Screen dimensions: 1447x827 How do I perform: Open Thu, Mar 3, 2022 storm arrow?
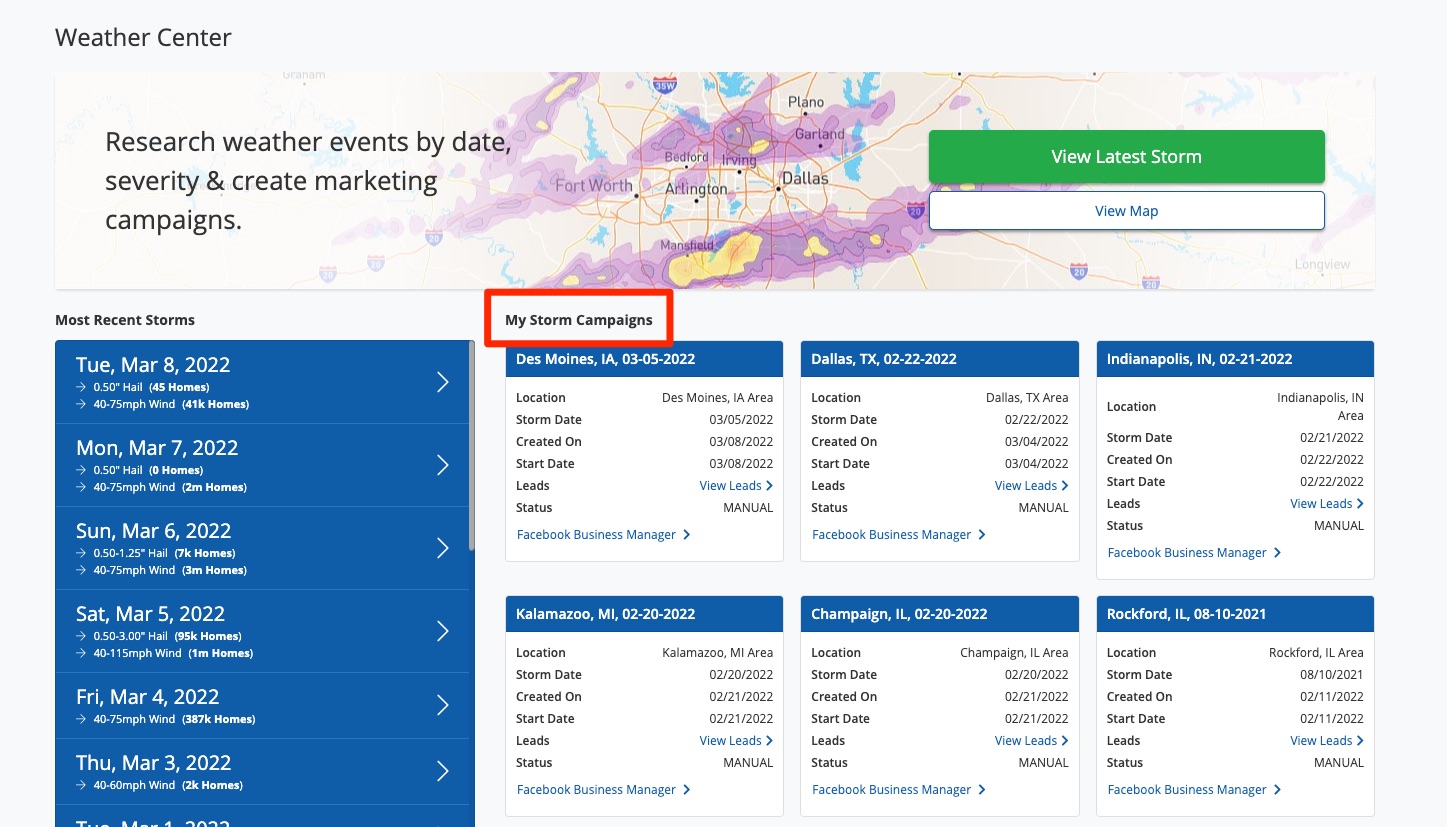pos(443,771)
